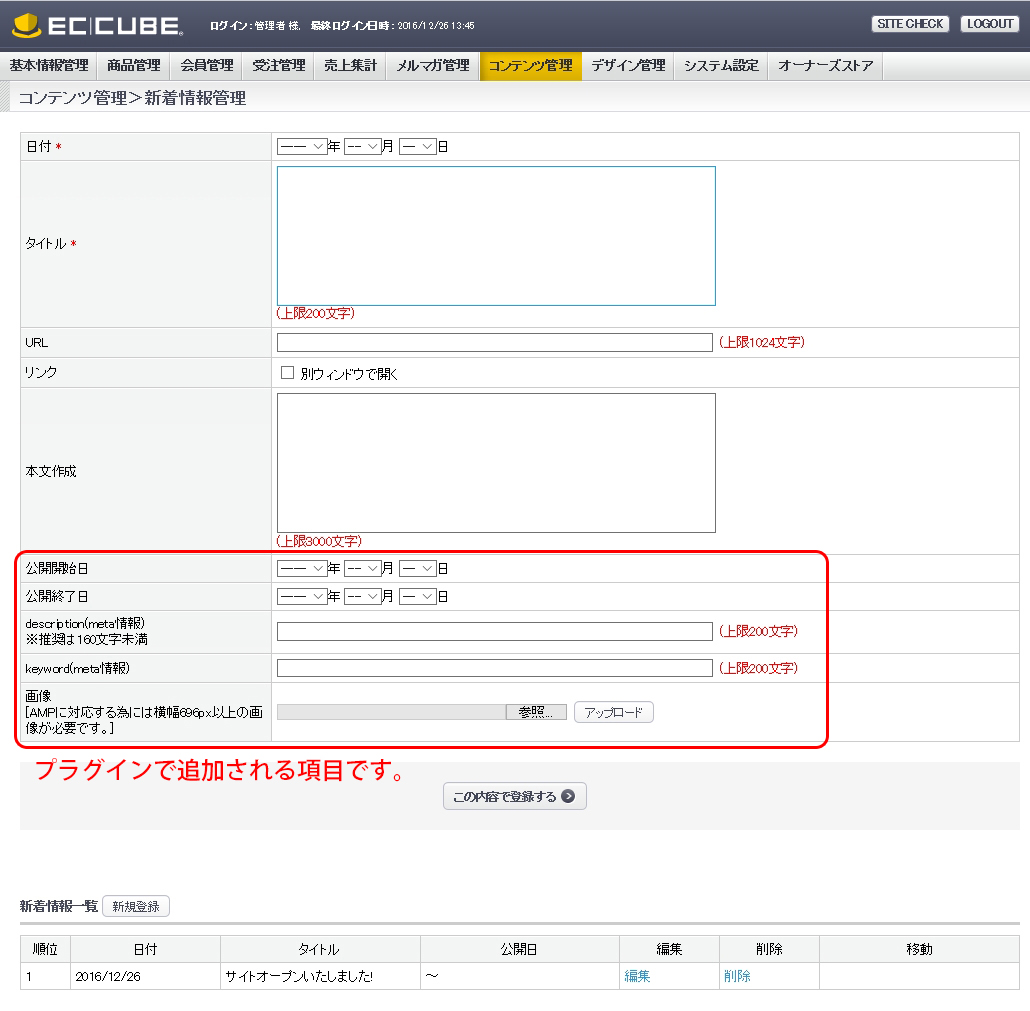Open the 日付 year dropdown
The width and height of the screenshot is (1030, 1011).
click(302, 146)
